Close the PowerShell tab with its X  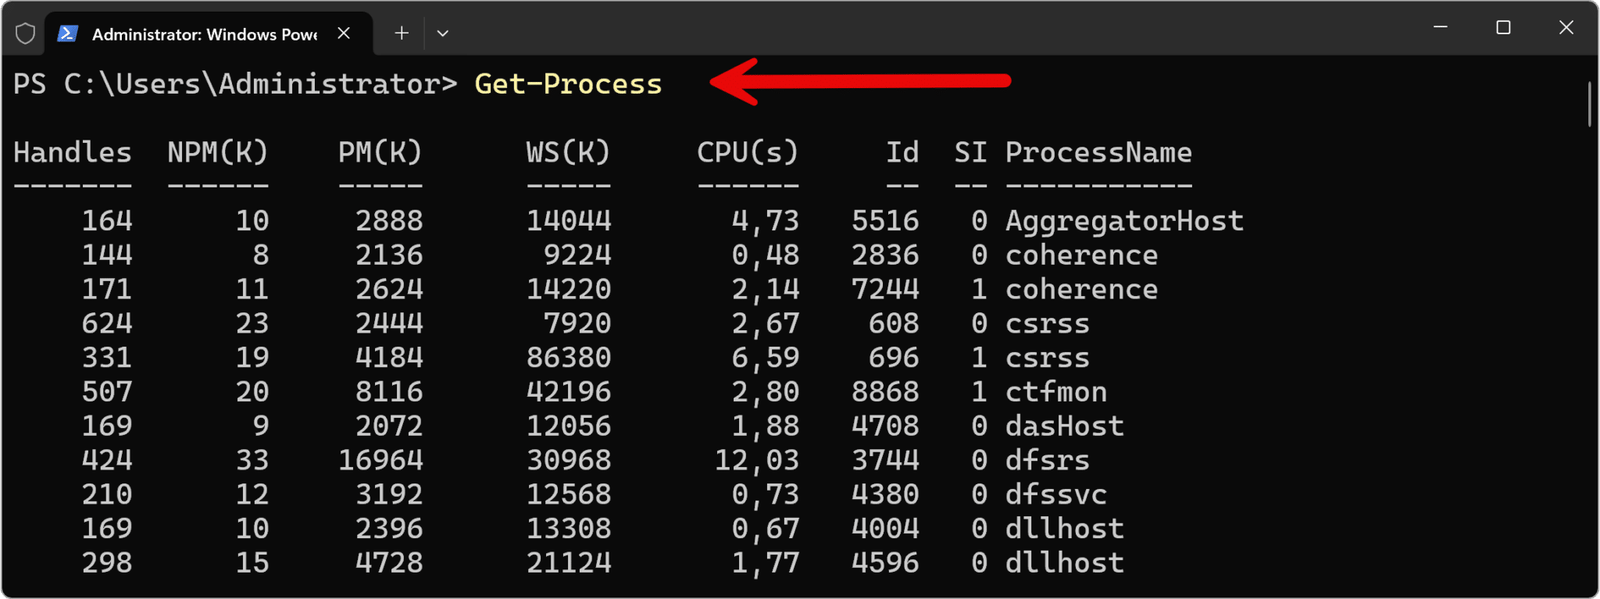pos(344,32)
